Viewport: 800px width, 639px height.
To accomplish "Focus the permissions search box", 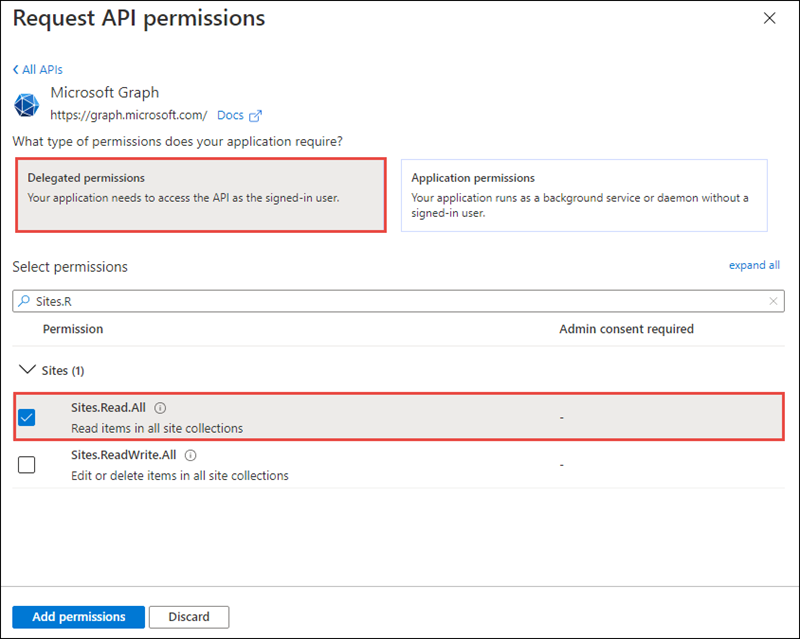I will [398, 301].
